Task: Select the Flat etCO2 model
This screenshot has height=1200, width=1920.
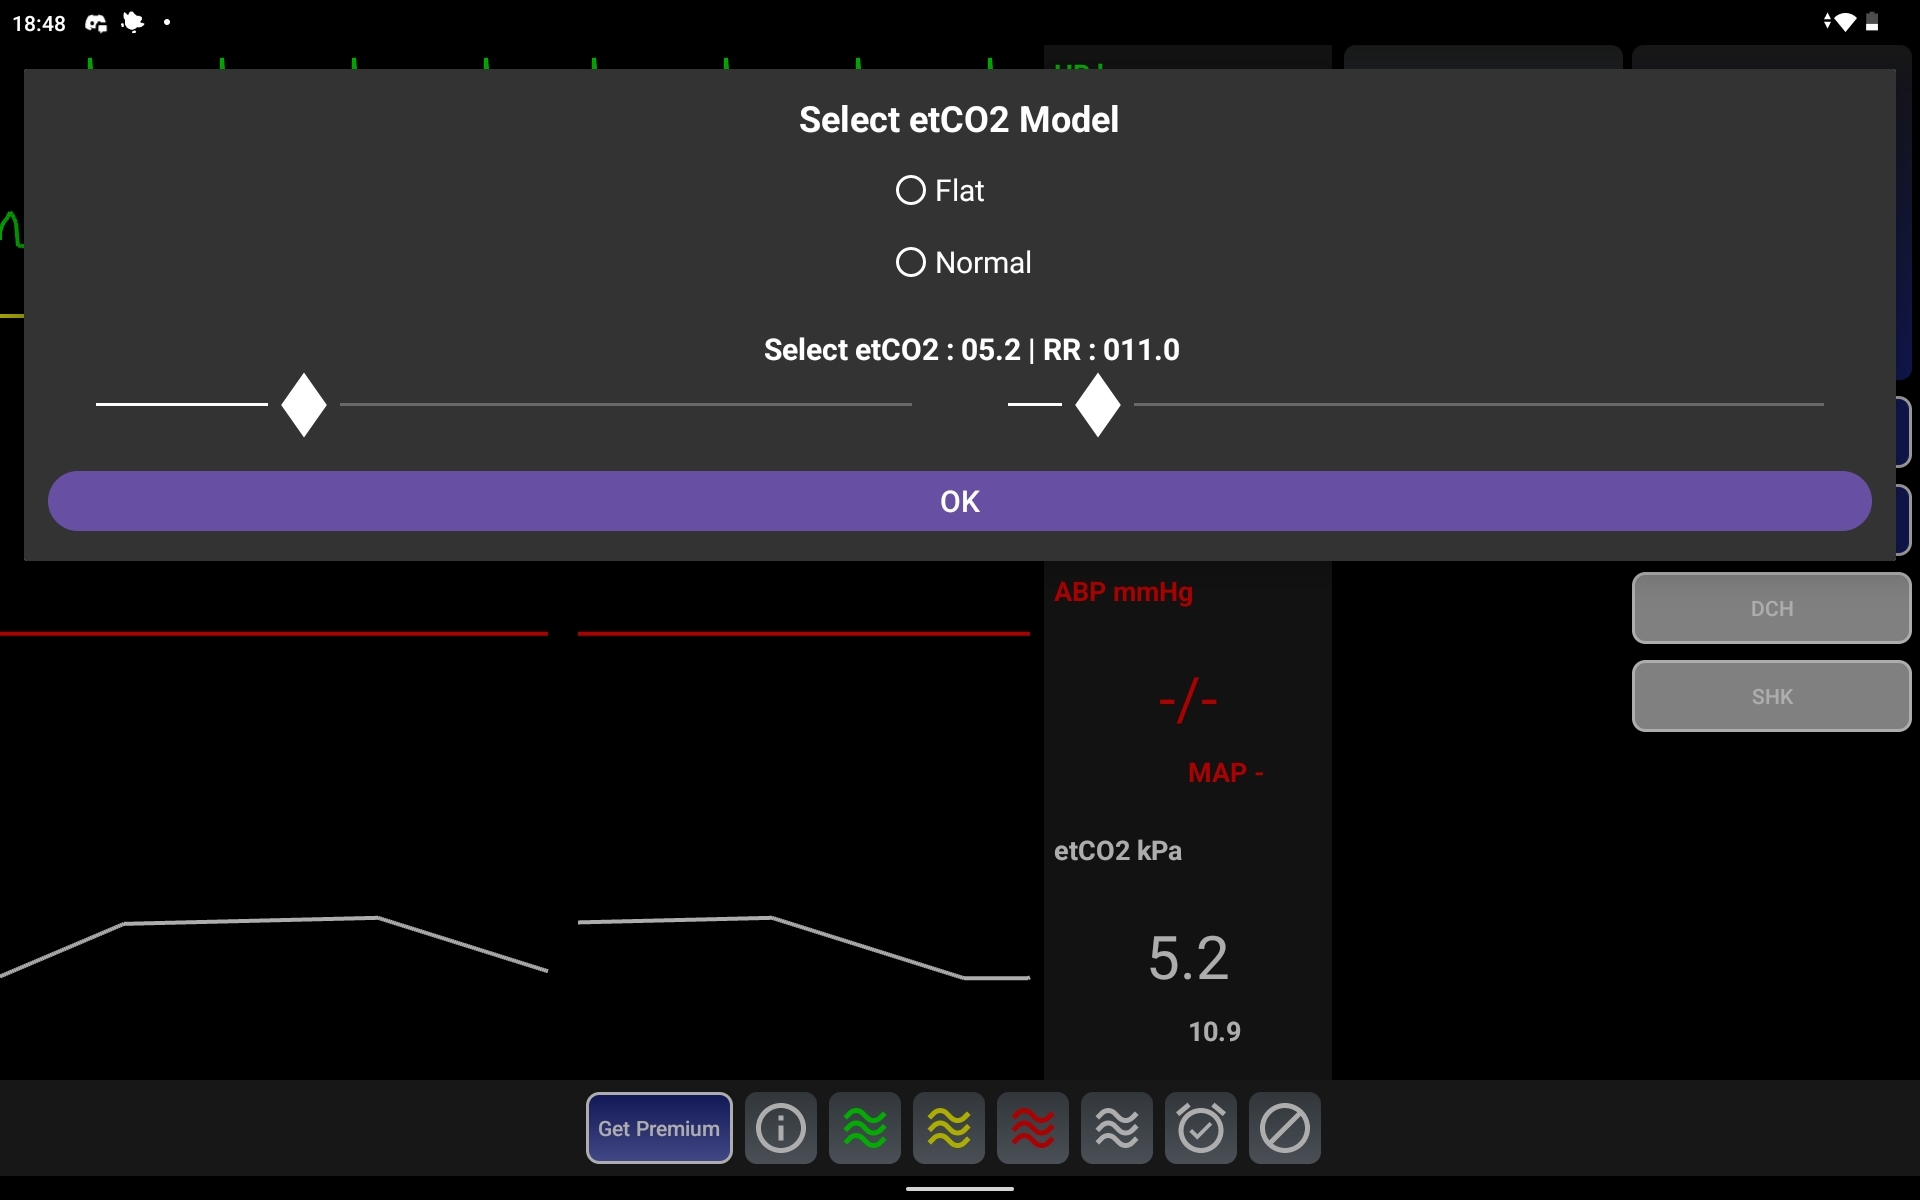Action: (x=911, y=190)
